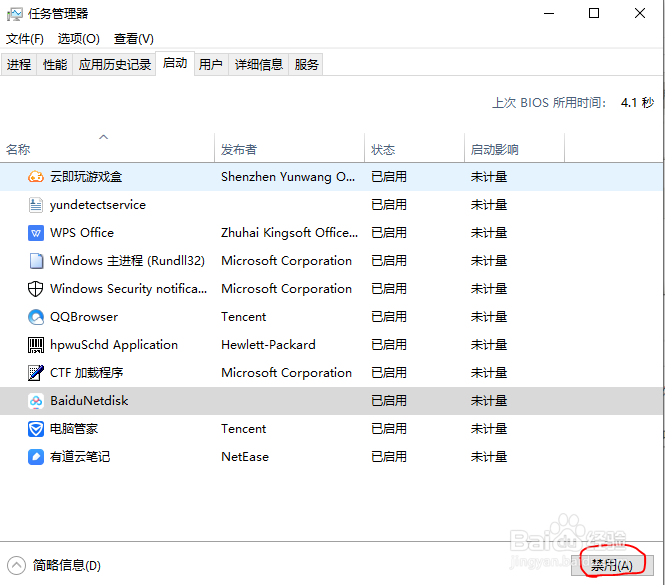The width and height of the screenshot is (665, 585).
Task: Select the 启动 tab
Action: 175,63
